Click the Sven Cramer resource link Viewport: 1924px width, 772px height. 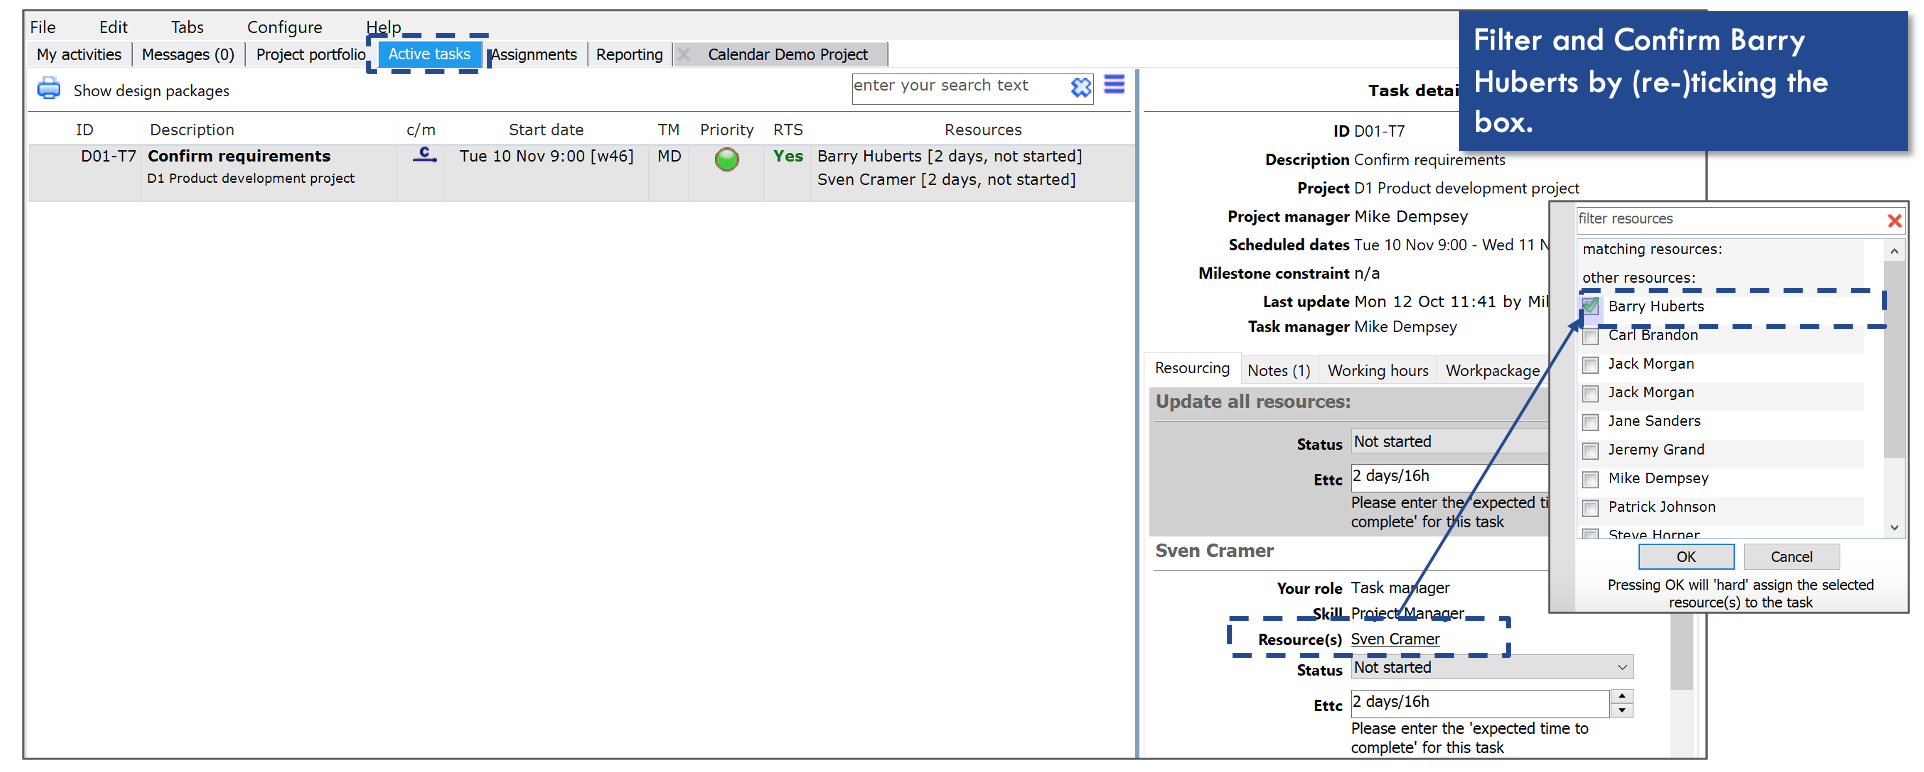pyautogui.click(x=1395, y=639)
